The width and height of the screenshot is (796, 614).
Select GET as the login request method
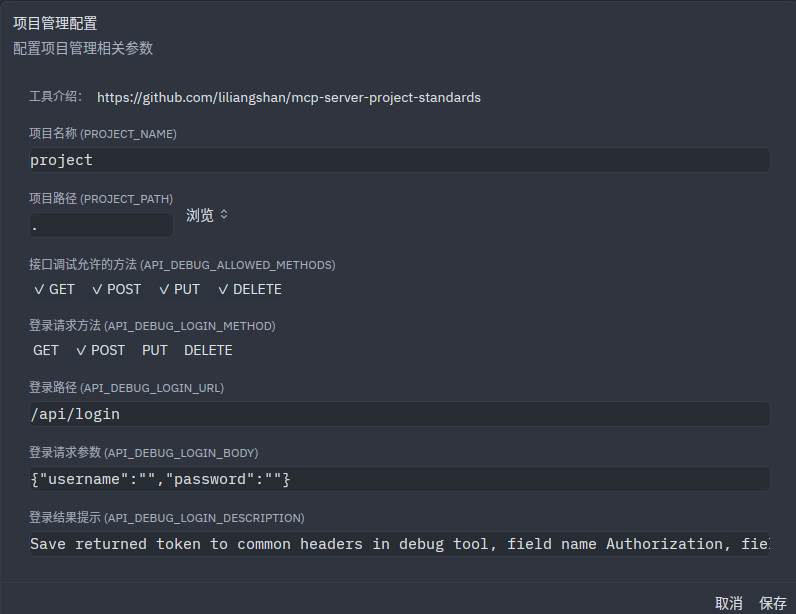tap(46, 350)
